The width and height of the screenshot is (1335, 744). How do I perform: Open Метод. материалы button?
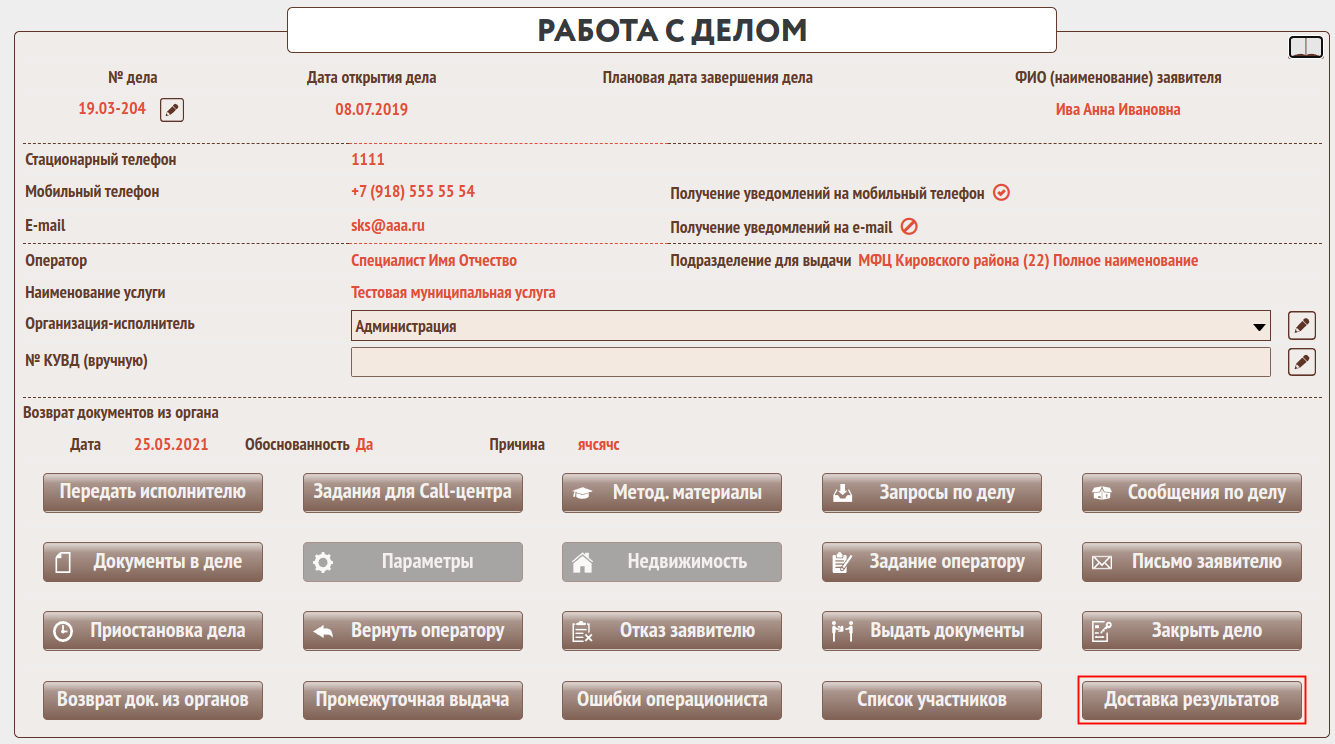coord(672,492)
